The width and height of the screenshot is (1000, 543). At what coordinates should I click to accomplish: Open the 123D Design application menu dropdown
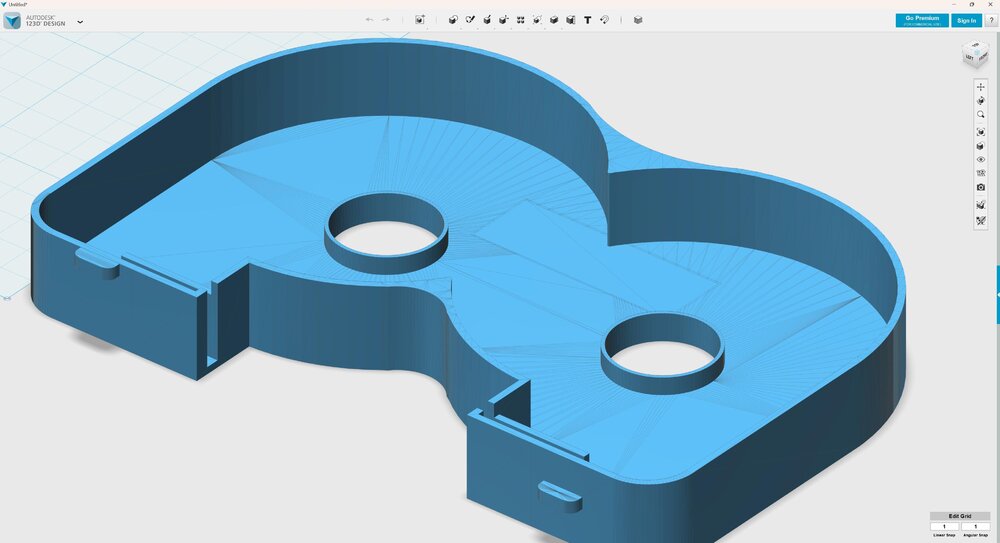coord(80,21)
